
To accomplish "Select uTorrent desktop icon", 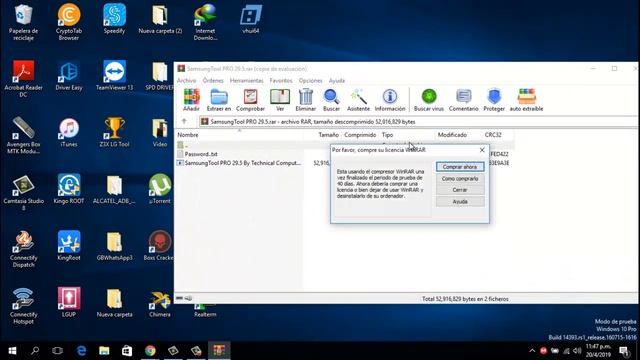I will [x=160, y=189].
